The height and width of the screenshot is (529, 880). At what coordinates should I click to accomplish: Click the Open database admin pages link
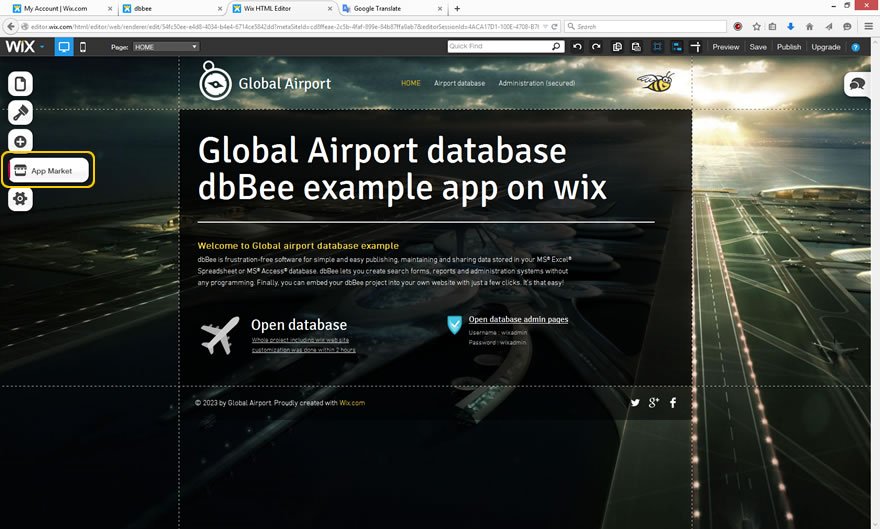pyautogui.click(x=518, y=319)
